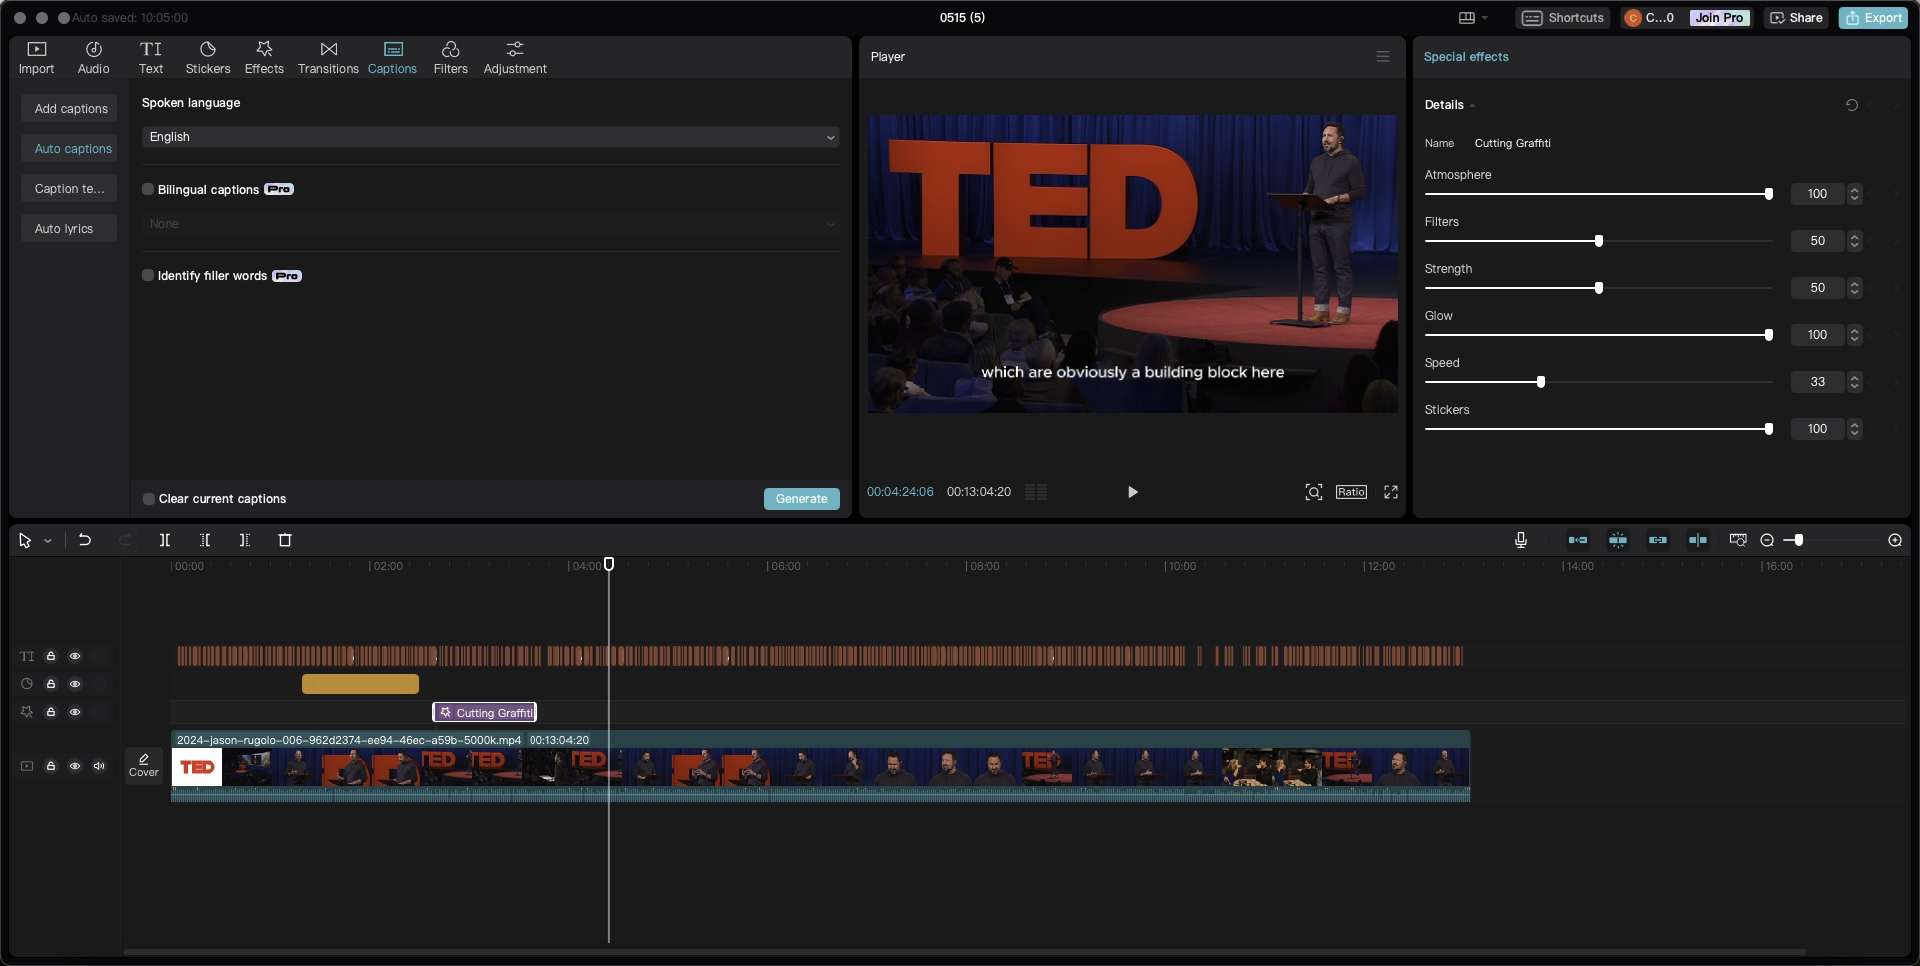Select Auto captions in sidebar
This screenshot has height=966, width=1920.
point(70,148)
